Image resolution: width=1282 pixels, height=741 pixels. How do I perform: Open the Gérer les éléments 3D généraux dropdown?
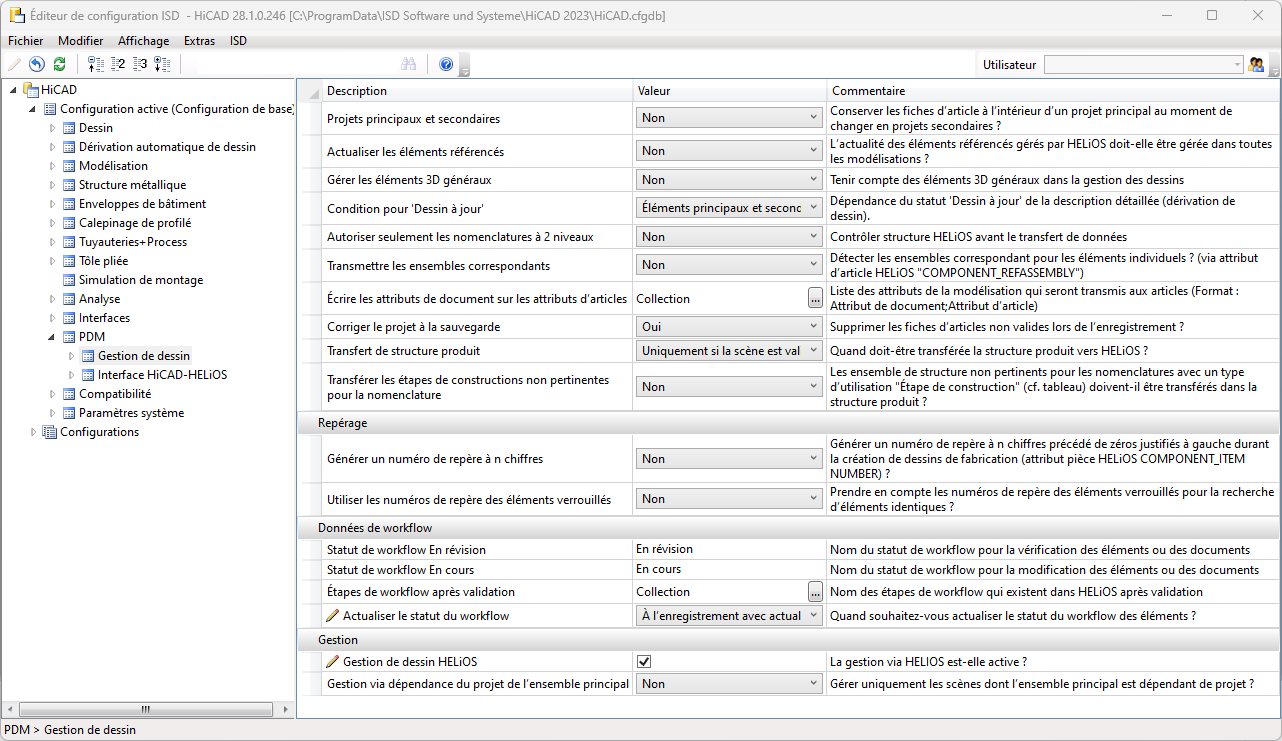(729, 180)
